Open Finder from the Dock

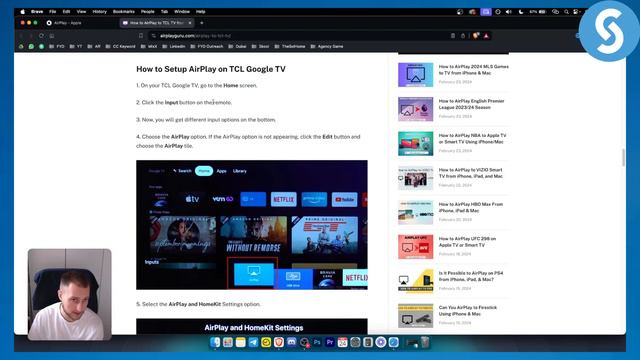(x=215, y=342)
